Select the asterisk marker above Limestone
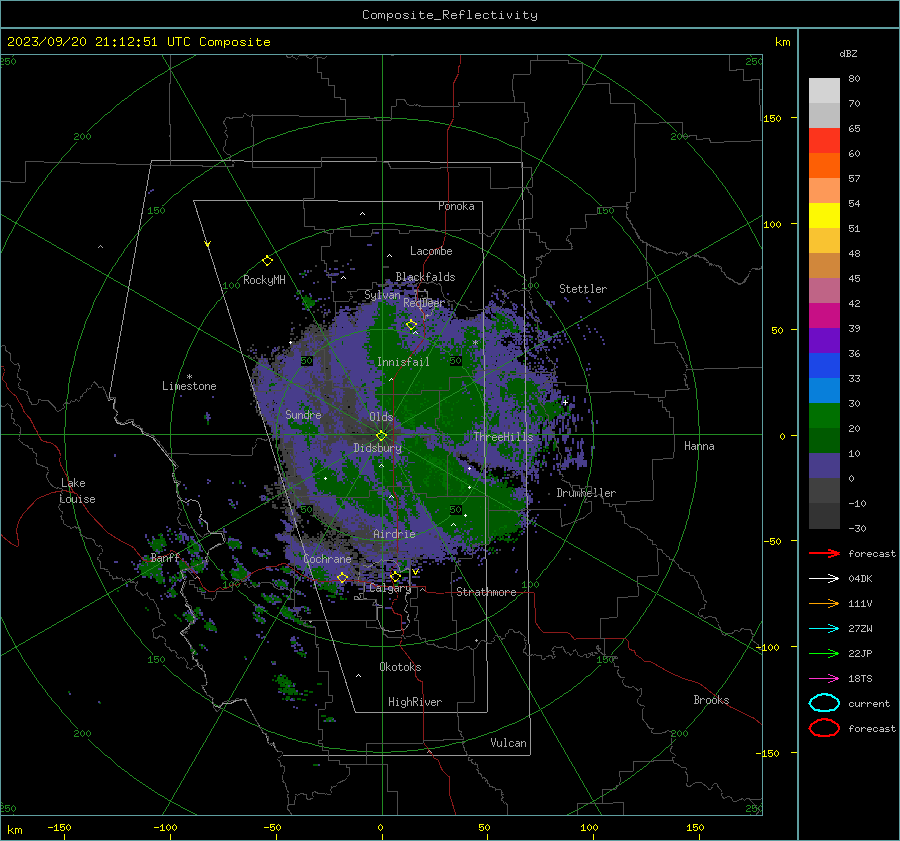This screenshot has width=900, height=841. tap(189, 377)
